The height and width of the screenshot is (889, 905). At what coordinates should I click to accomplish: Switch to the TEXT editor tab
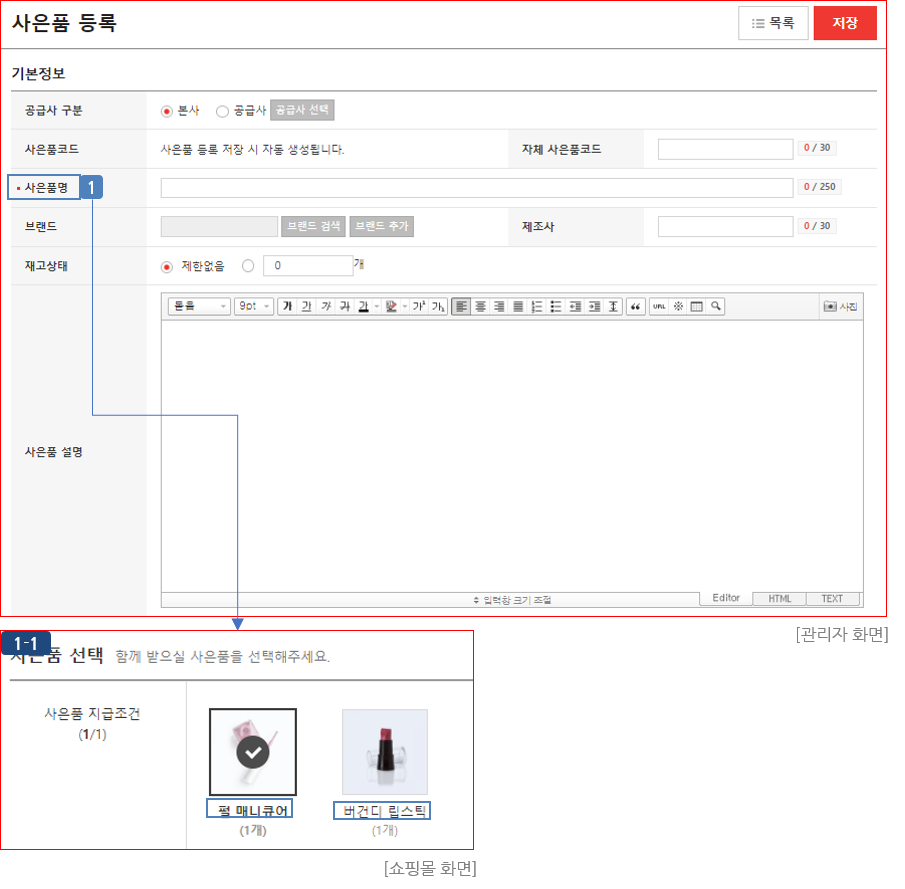(832, 599)
